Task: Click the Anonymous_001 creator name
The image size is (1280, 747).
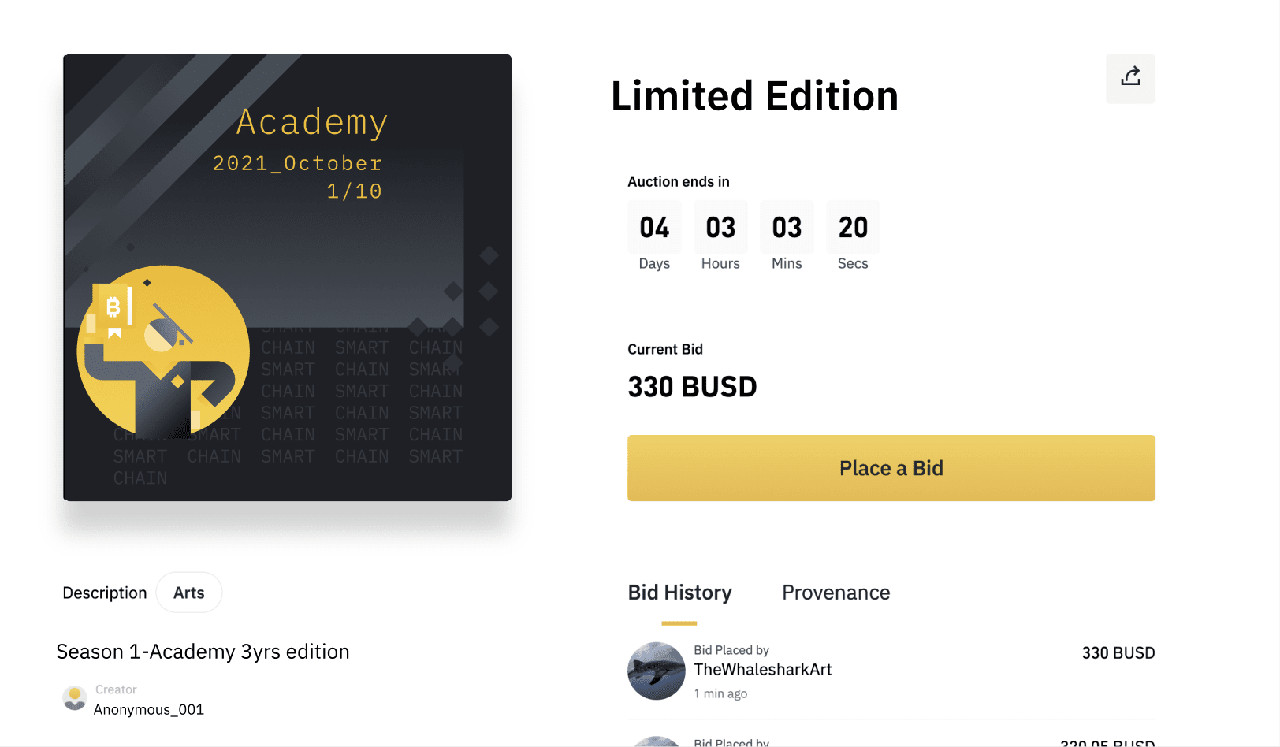Action: pos(148,708)
